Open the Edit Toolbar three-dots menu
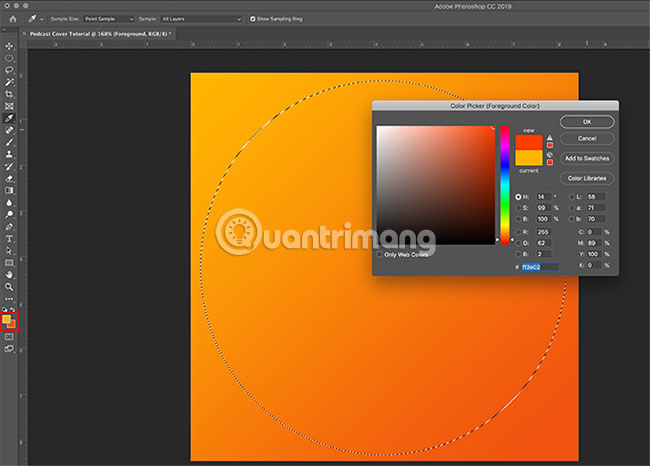Viewport: 650px width, 466px height. point(9,299)
